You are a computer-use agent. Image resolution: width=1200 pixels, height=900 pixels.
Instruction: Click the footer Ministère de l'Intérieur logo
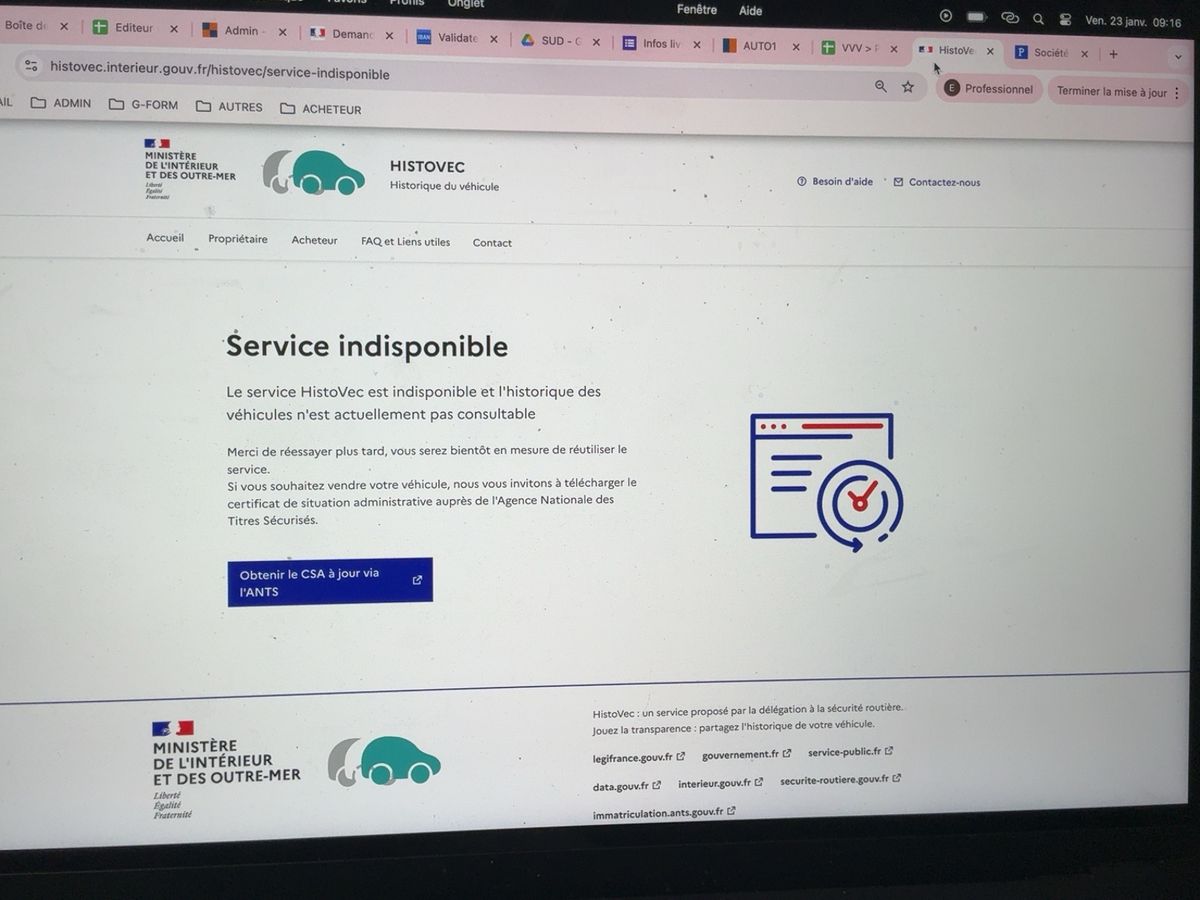(226, 769)
